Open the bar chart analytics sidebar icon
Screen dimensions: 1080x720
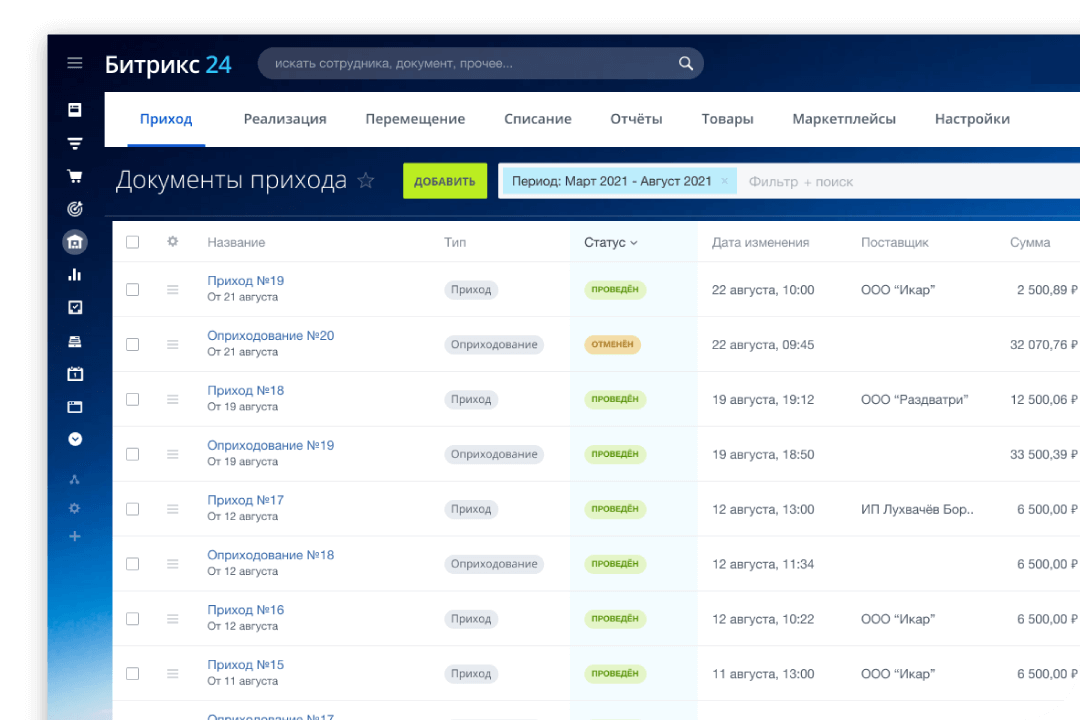[75, 274]
